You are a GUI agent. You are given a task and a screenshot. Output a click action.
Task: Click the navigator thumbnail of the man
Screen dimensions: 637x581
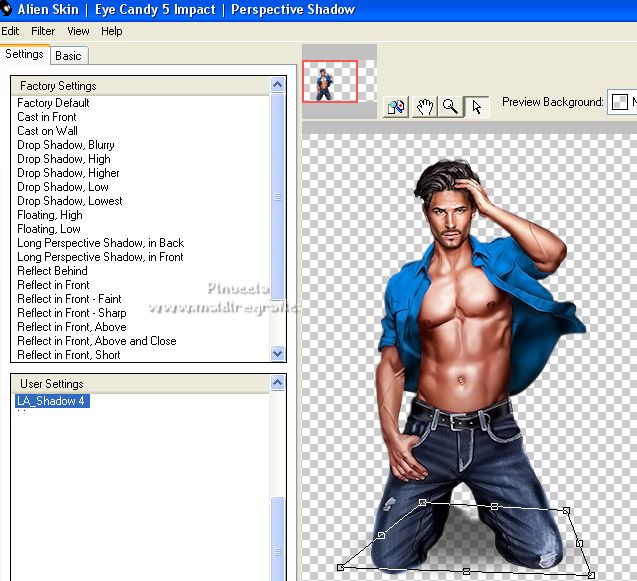click(330, 81)
